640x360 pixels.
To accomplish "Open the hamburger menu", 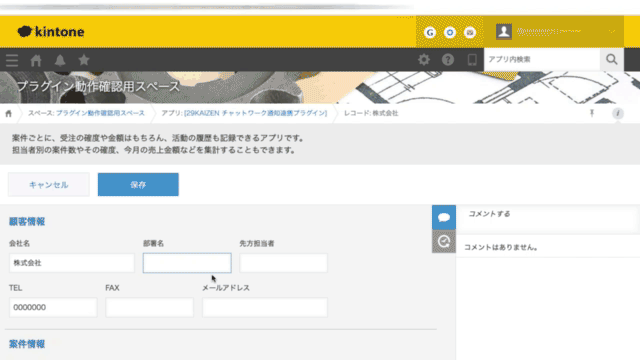I will coord(12,60).
